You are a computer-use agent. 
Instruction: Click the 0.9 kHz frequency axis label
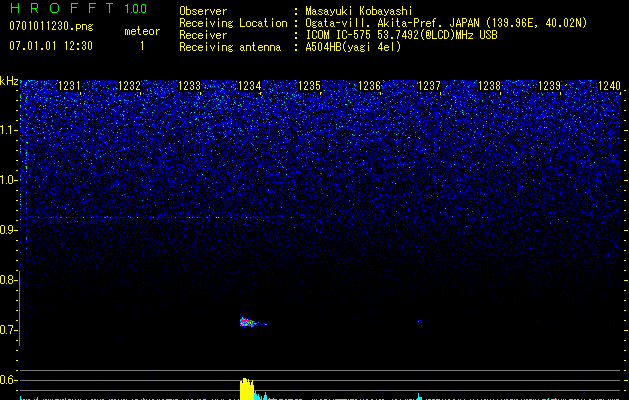[x=7, y=230]
